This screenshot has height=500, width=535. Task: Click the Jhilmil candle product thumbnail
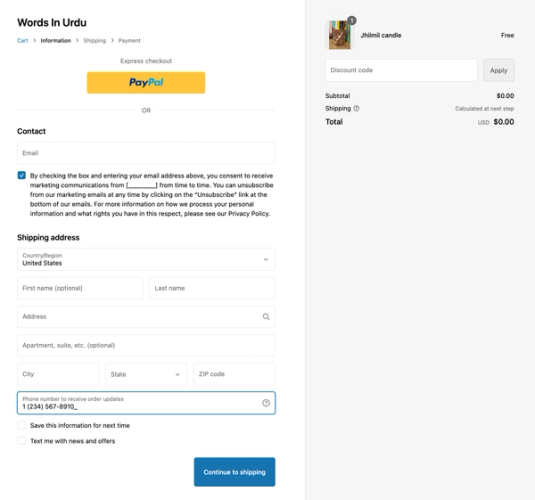339,35
